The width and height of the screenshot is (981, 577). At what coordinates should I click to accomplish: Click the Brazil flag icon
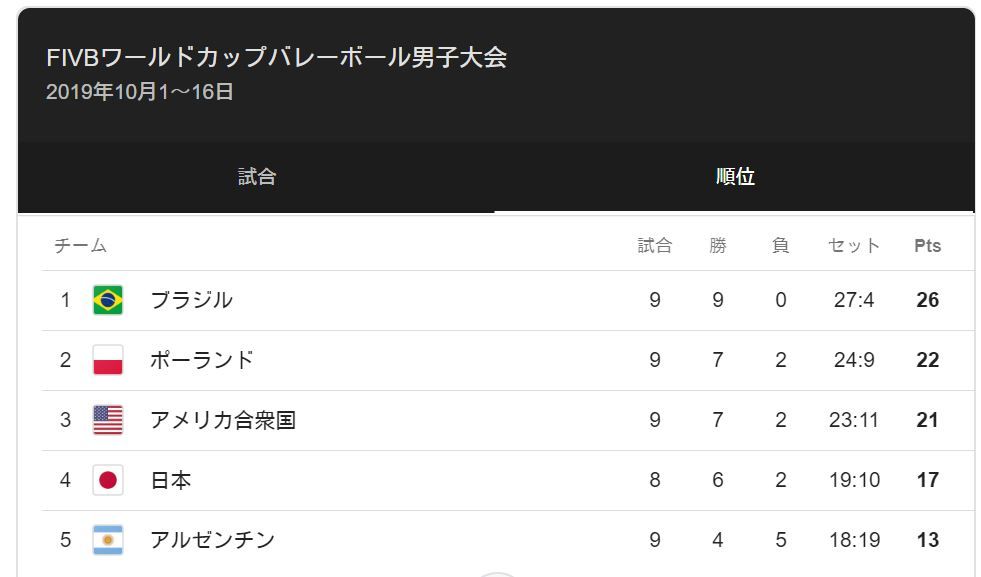click(x=108, y=300)
